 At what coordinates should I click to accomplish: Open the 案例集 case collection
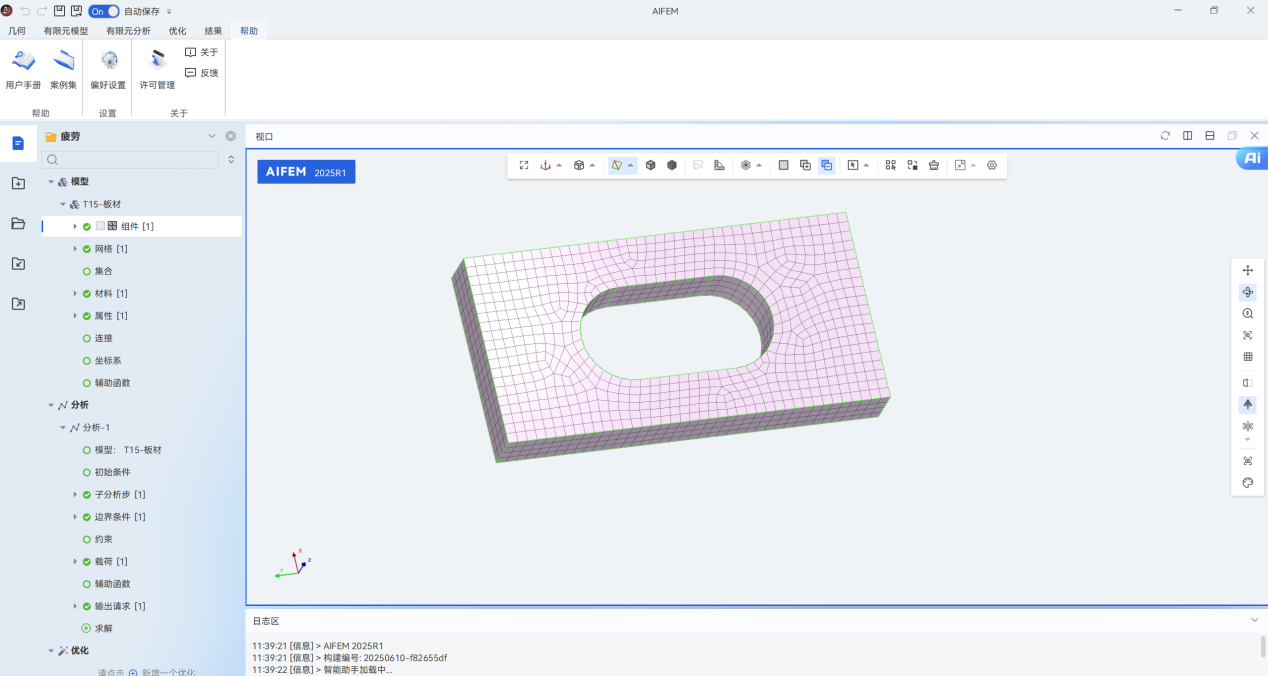[x=64, y=68]
